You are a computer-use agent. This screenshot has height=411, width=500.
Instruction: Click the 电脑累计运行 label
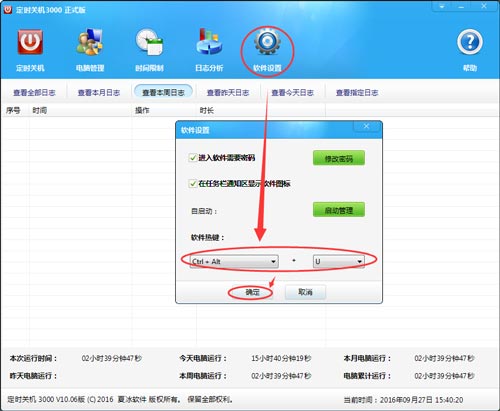[367, 376]
